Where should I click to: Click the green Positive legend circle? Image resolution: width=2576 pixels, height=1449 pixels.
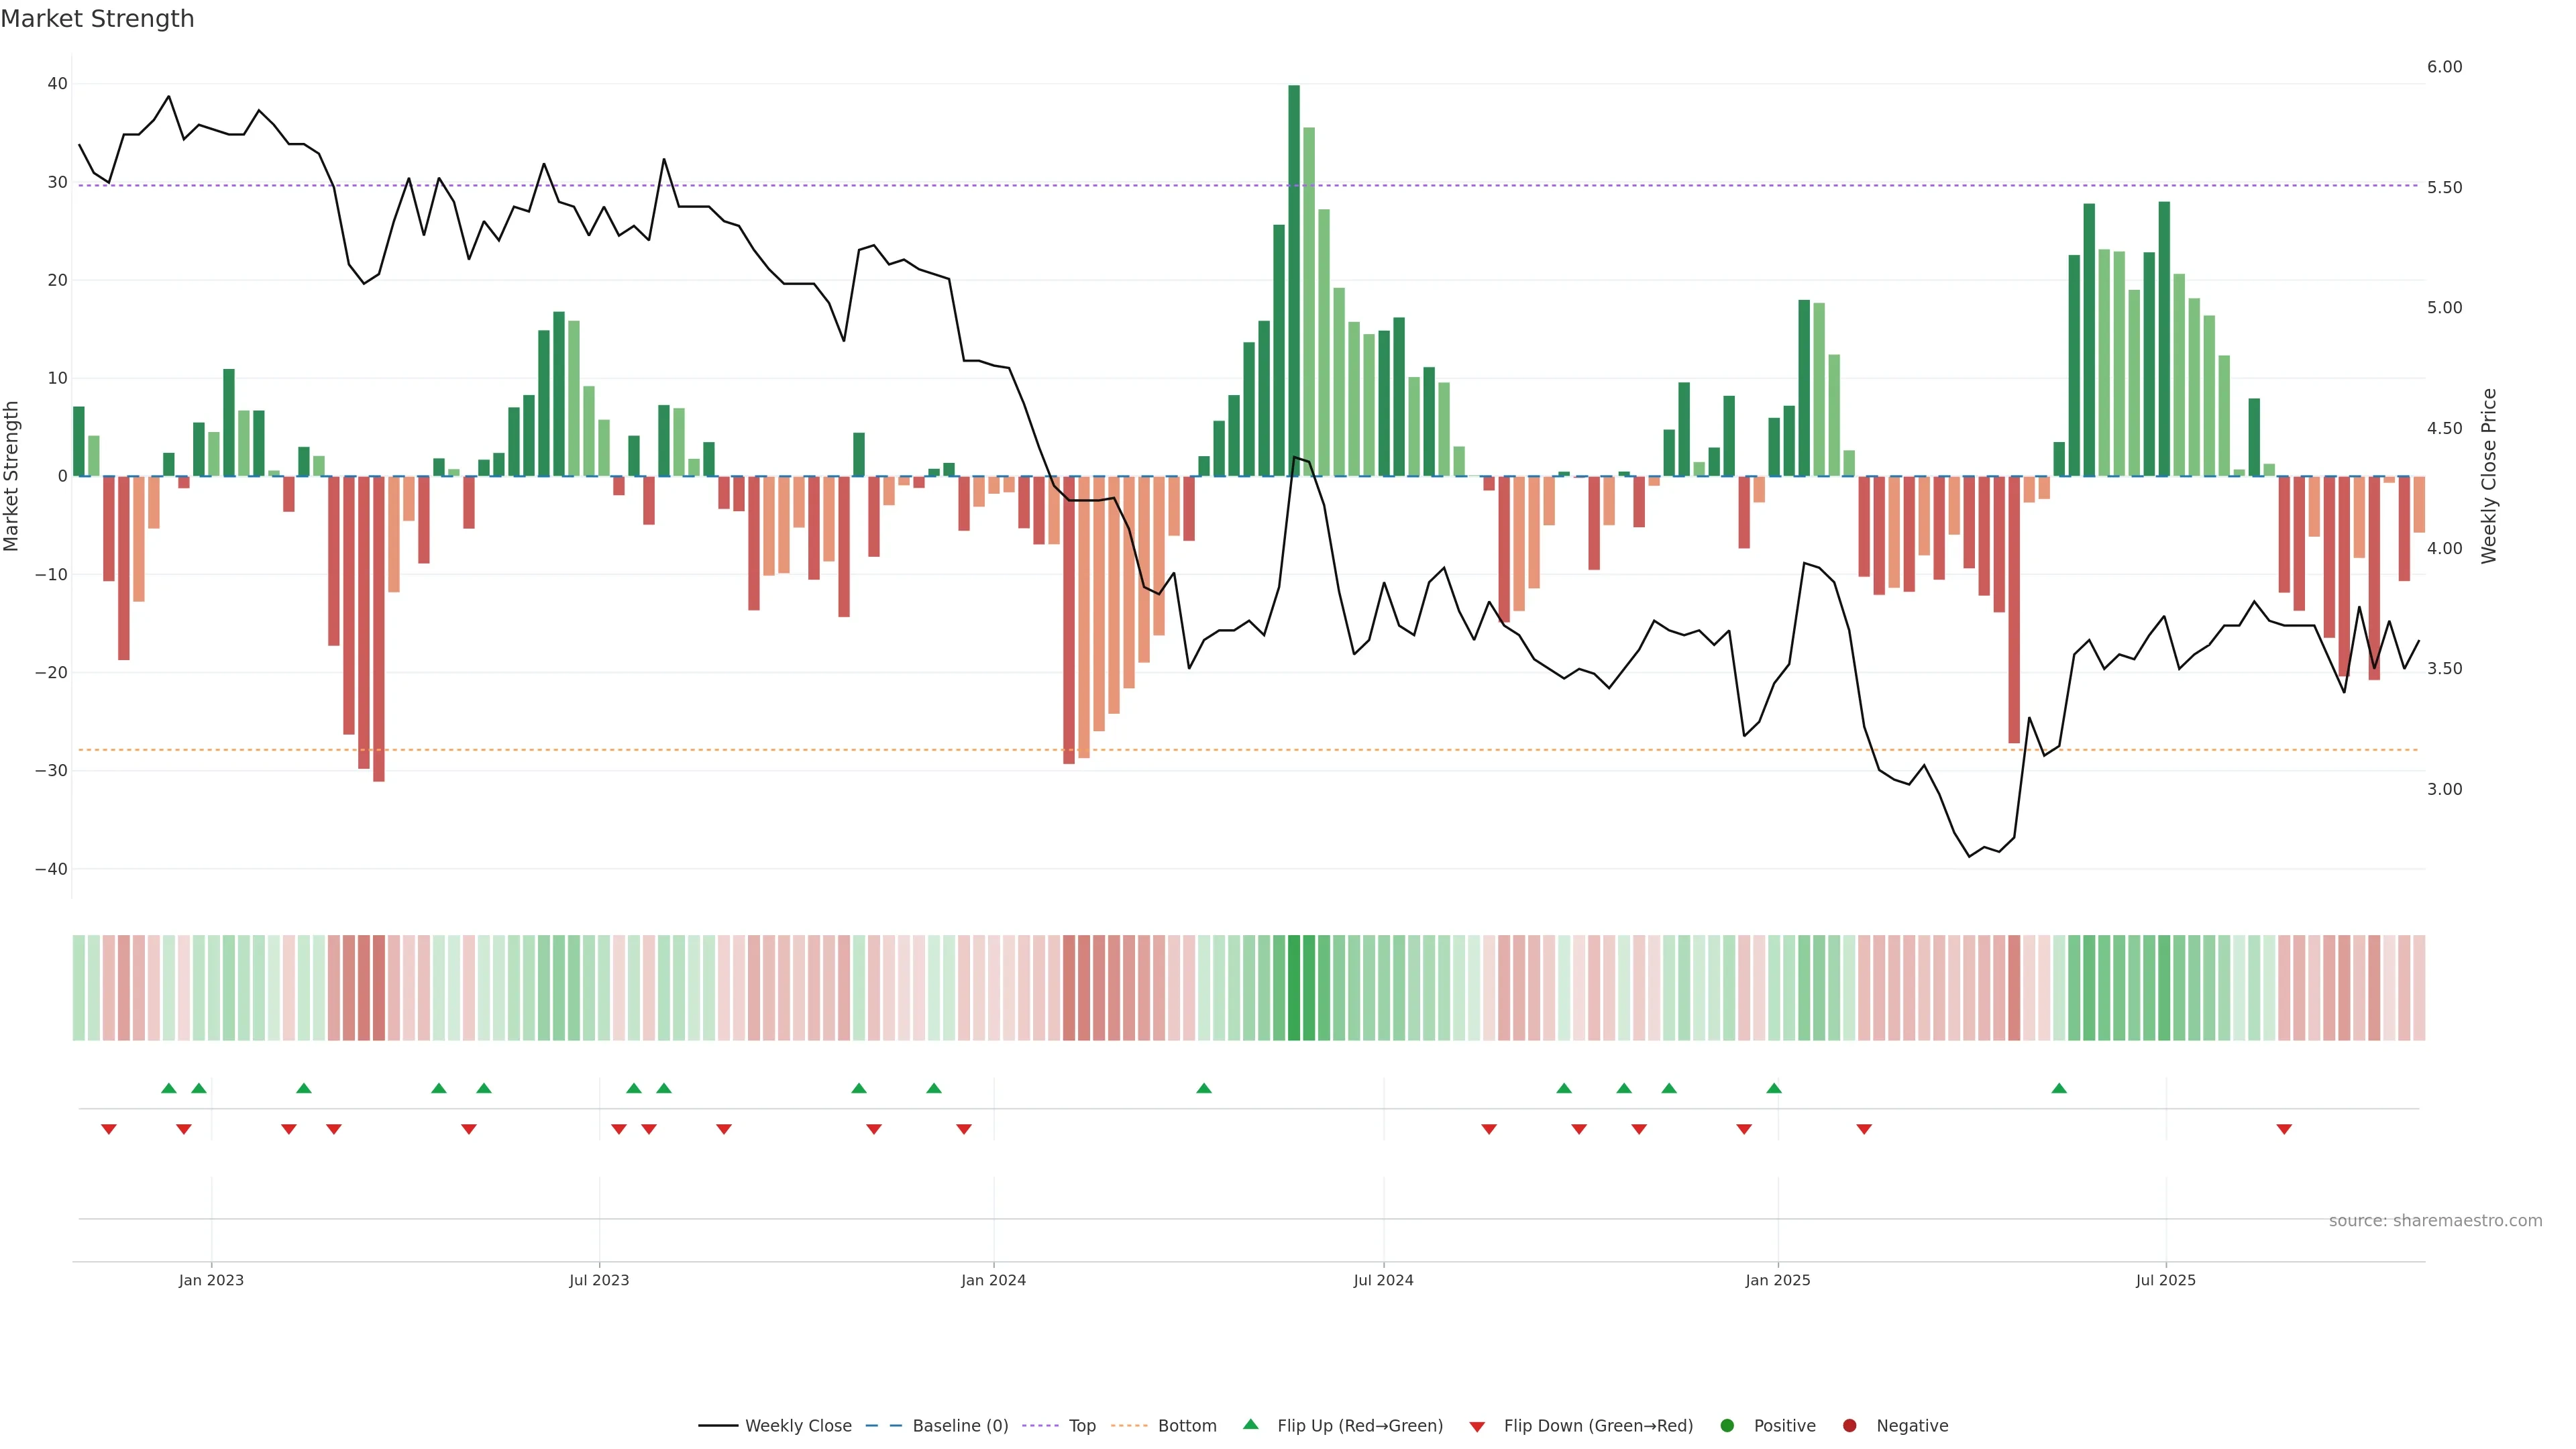1727,1425
